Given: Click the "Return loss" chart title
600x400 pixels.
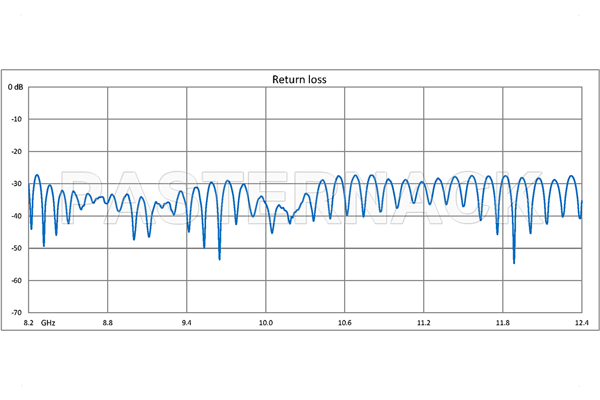Looking at the screenshot, I should 300,79.
